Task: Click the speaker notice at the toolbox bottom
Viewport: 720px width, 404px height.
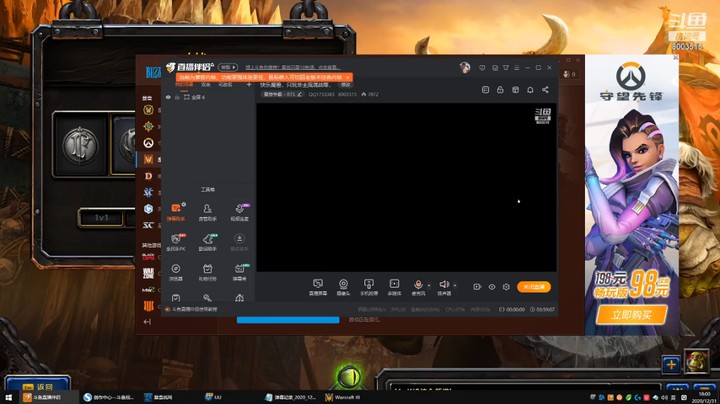Action: 191,309
